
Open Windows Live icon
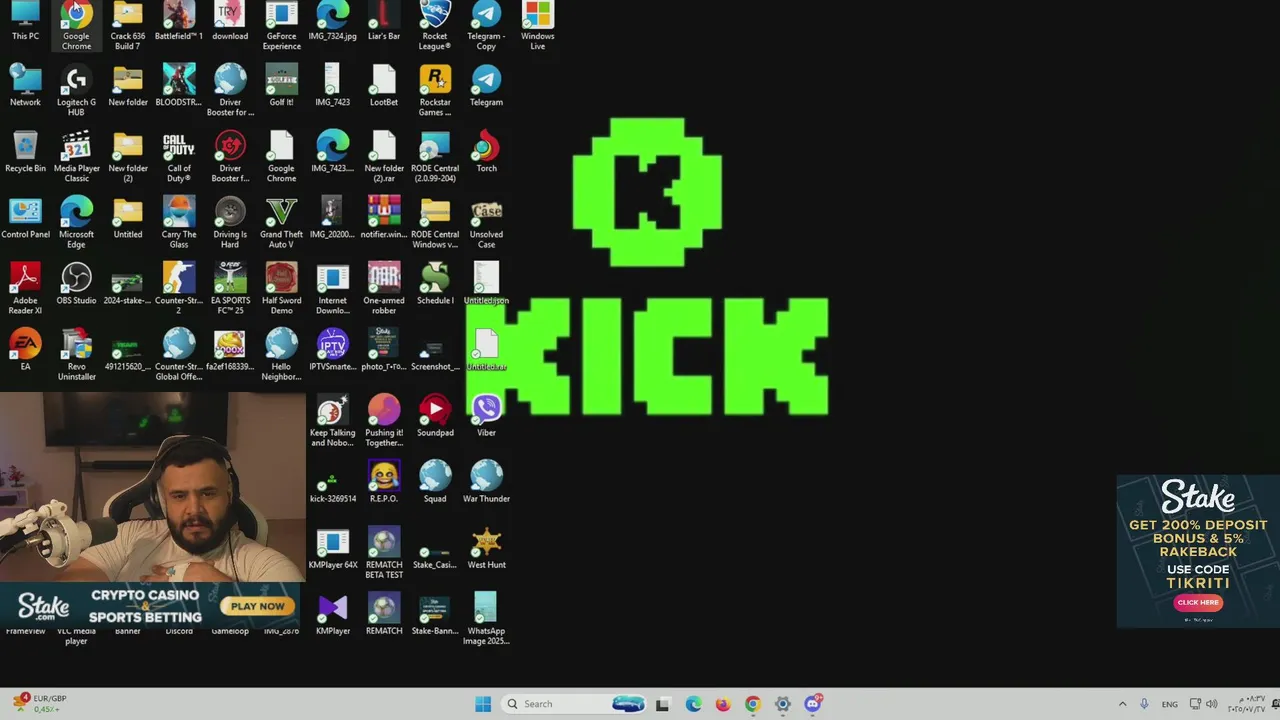coord(537,25)
